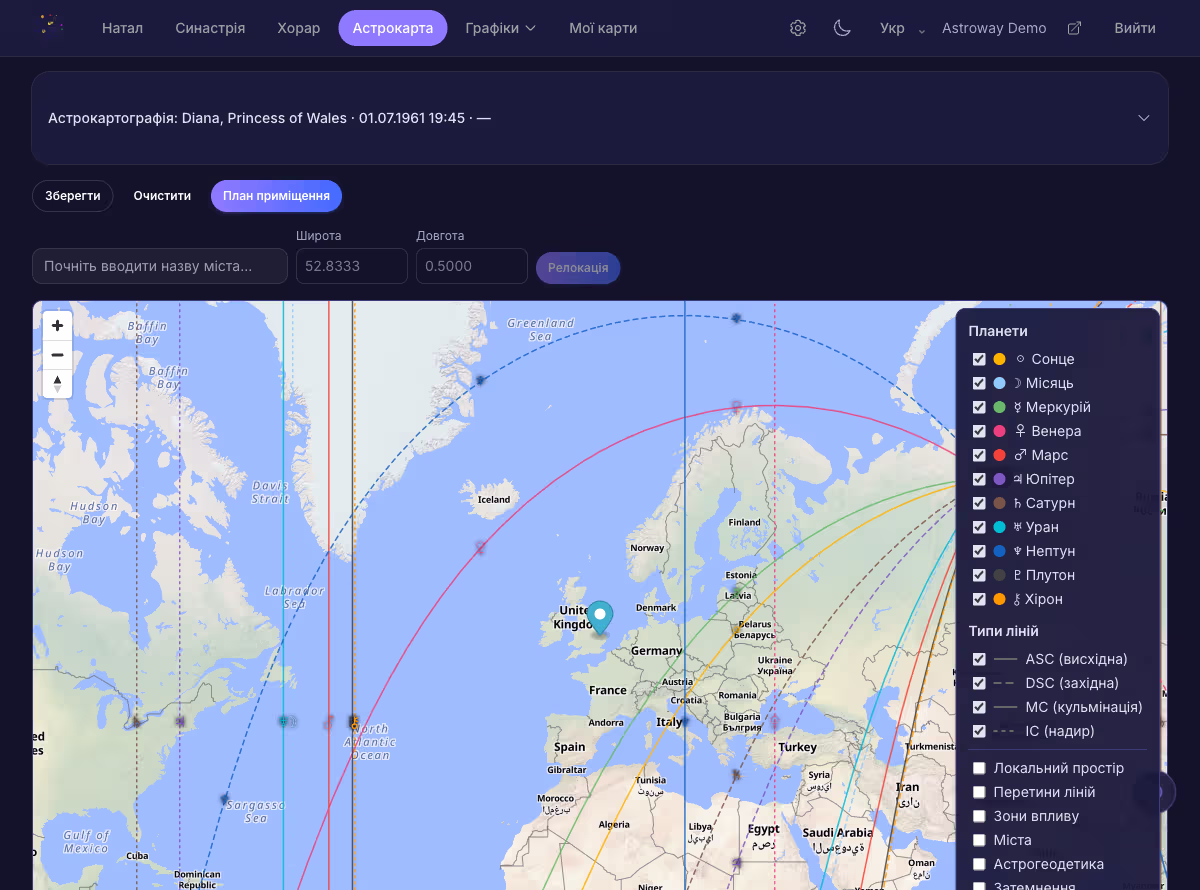Open settings via the gear icon

797,28
